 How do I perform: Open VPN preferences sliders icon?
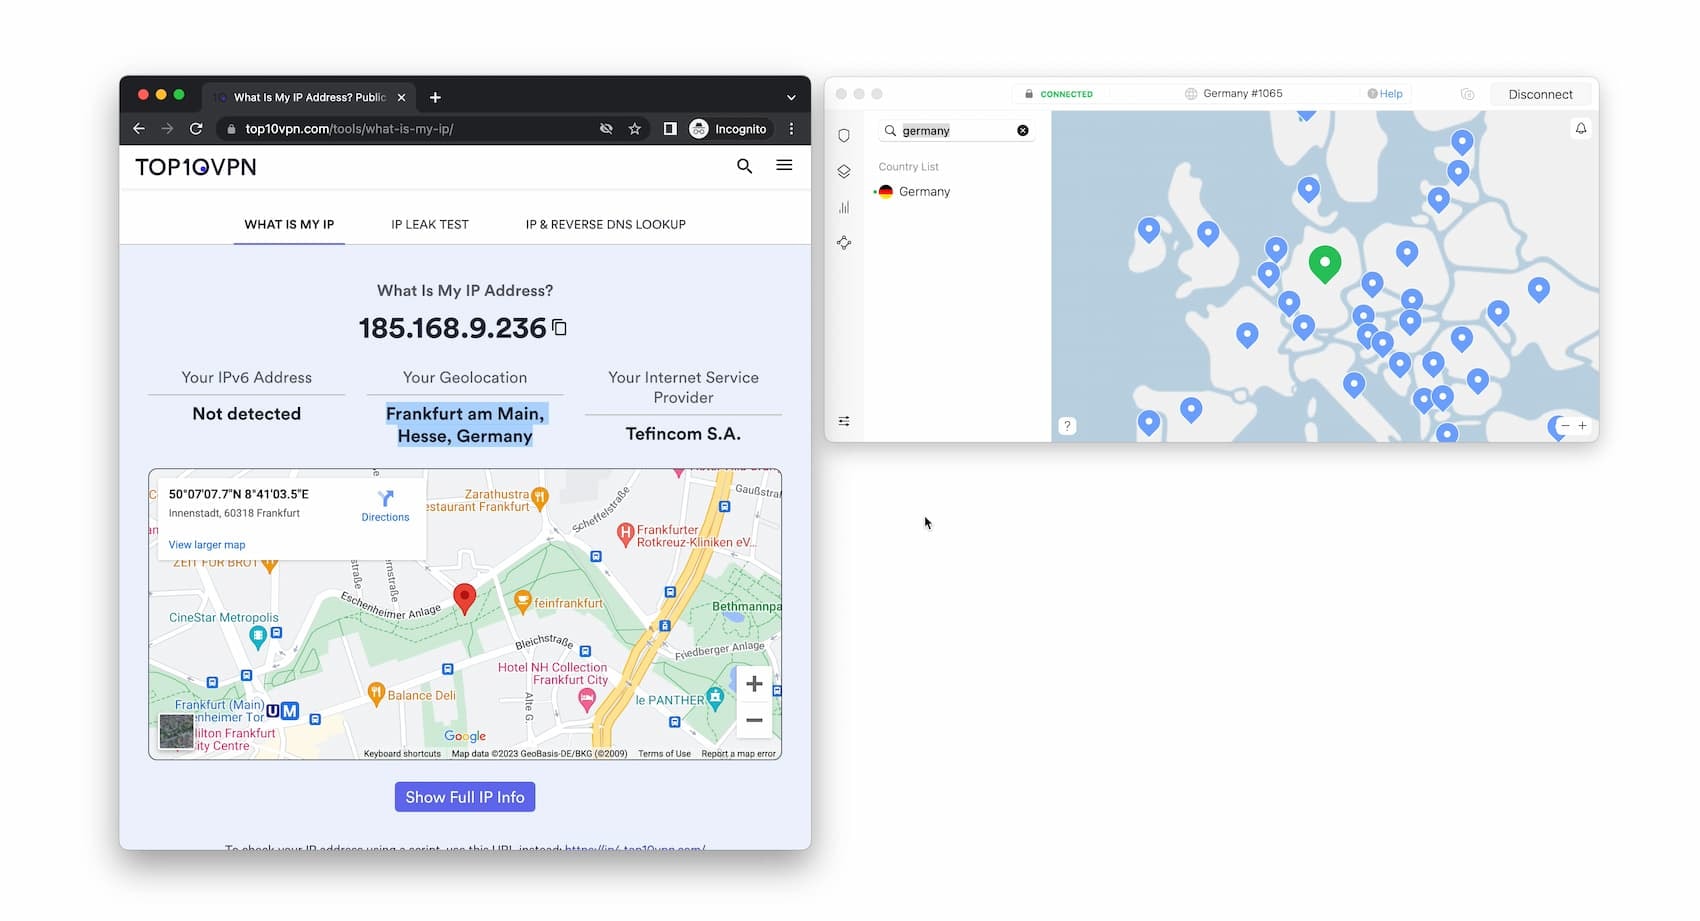[844, 421]
